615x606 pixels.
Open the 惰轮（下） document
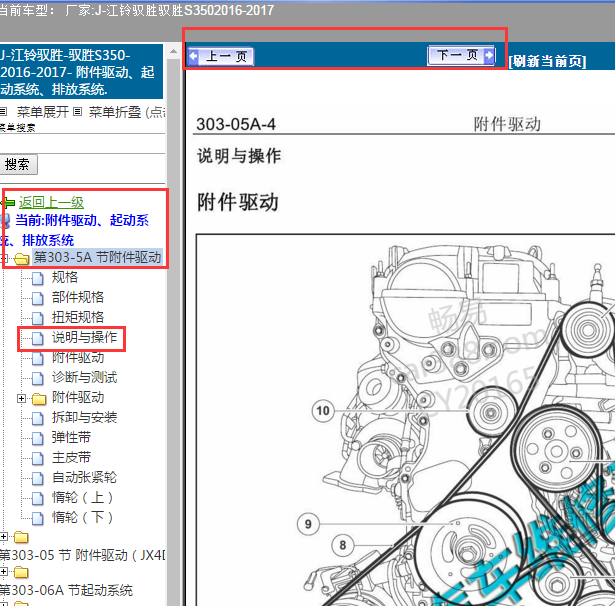point(83,517)
